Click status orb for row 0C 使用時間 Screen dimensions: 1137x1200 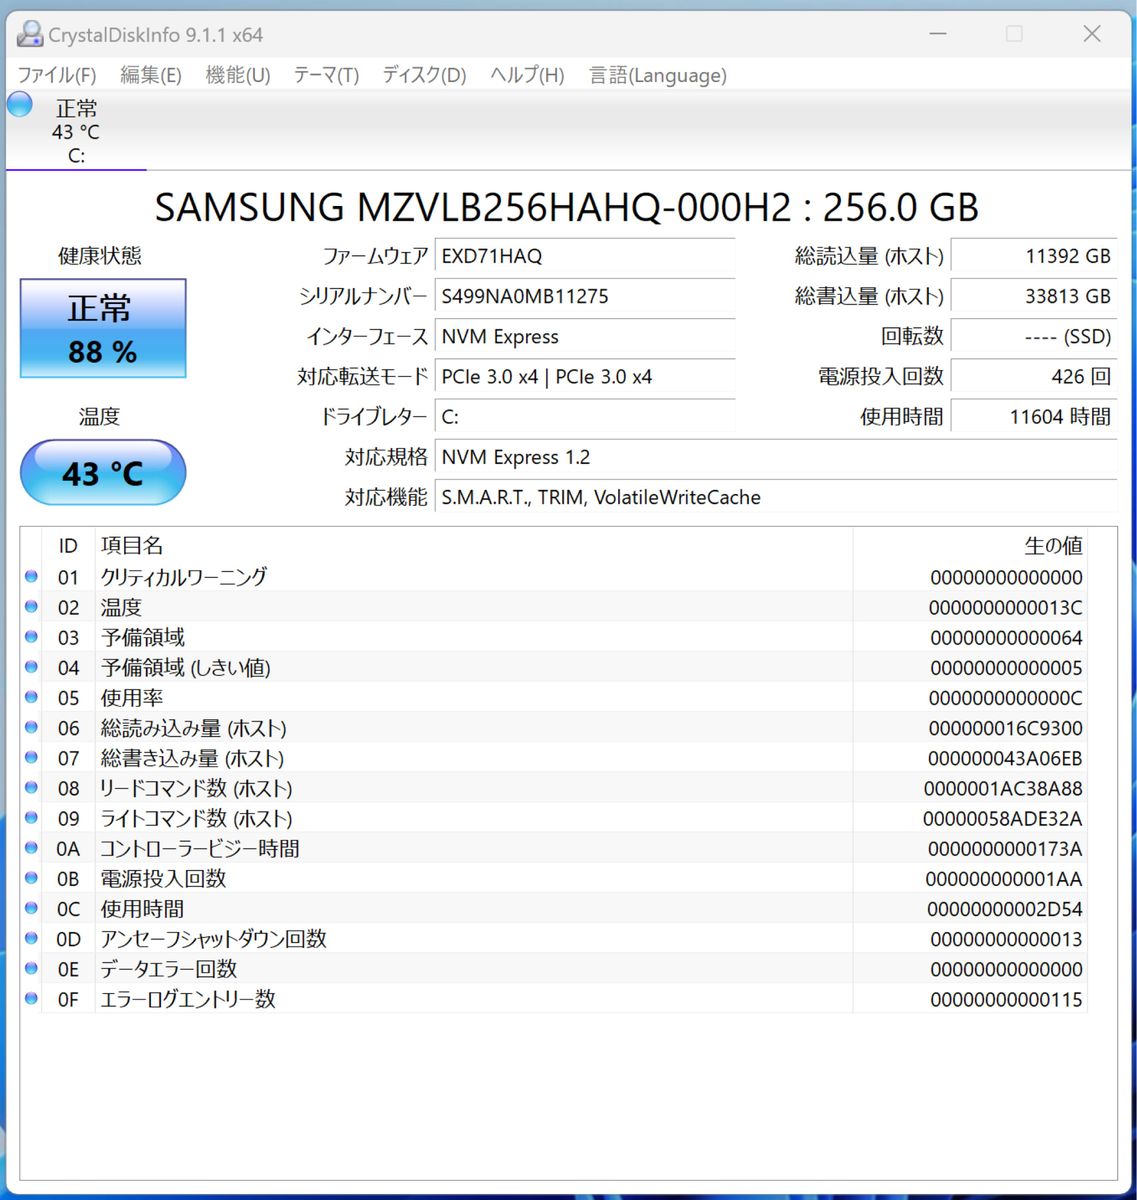tap(31, 908)
